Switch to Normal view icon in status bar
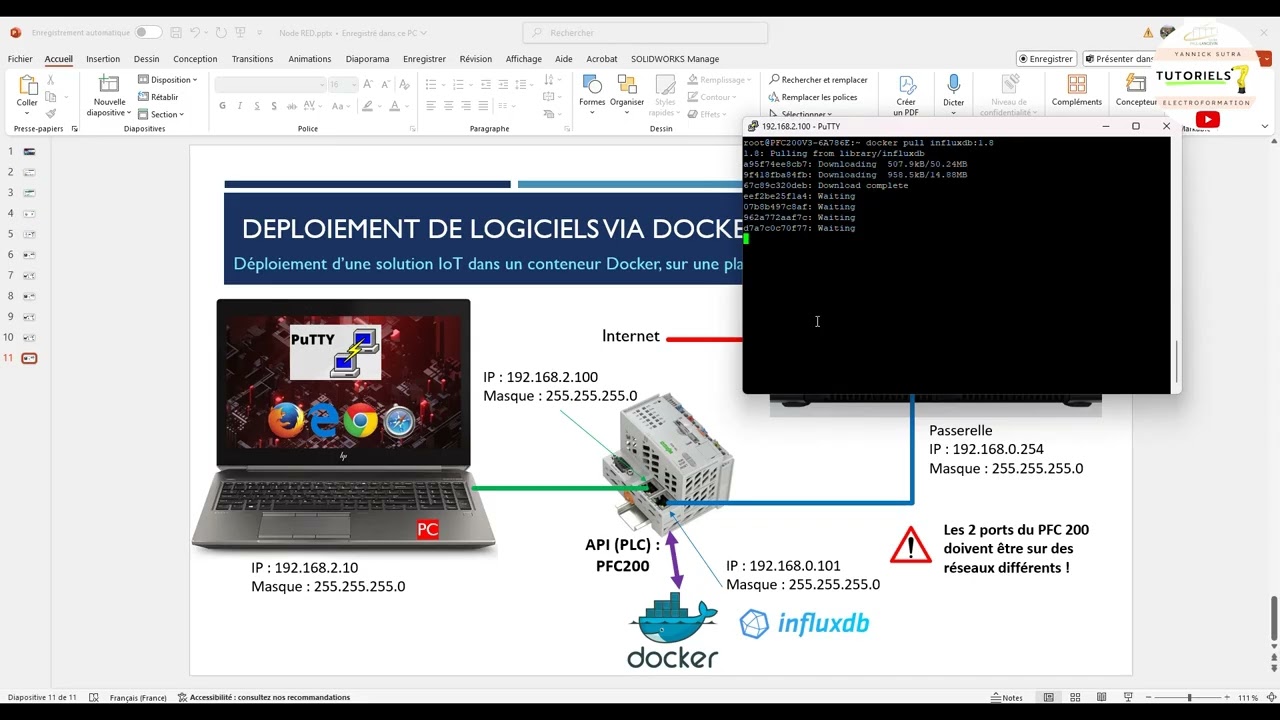The image size is (1280, 720). coord(1048,697)
